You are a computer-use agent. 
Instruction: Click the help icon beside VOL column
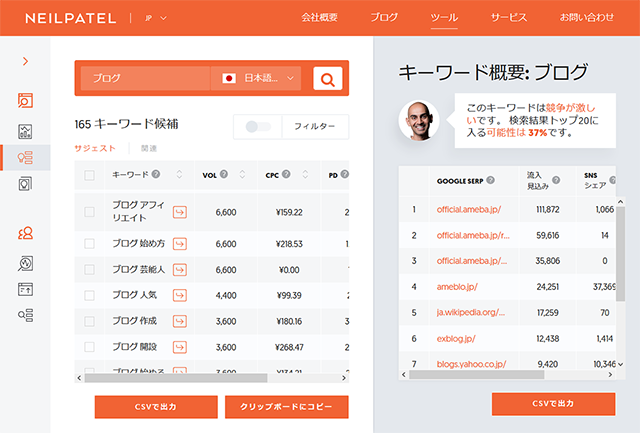point(224,174)
